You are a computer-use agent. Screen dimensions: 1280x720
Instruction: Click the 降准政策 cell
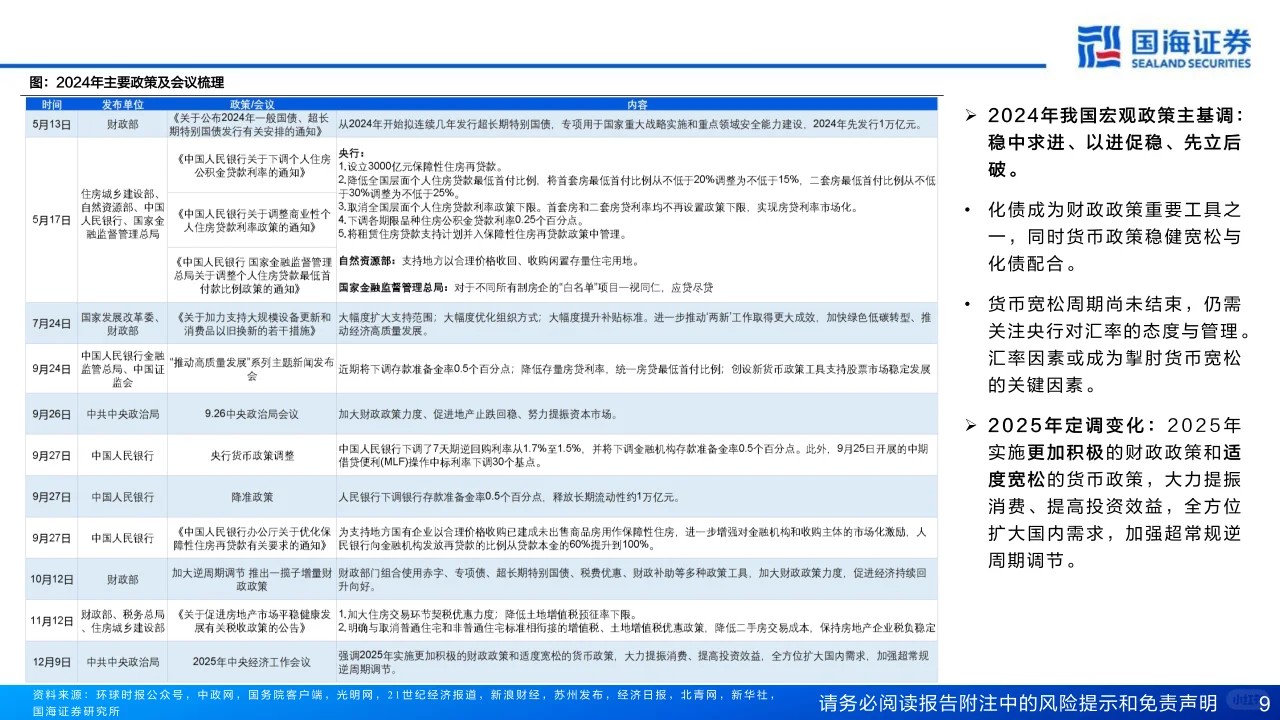click(x=252, y=496)
